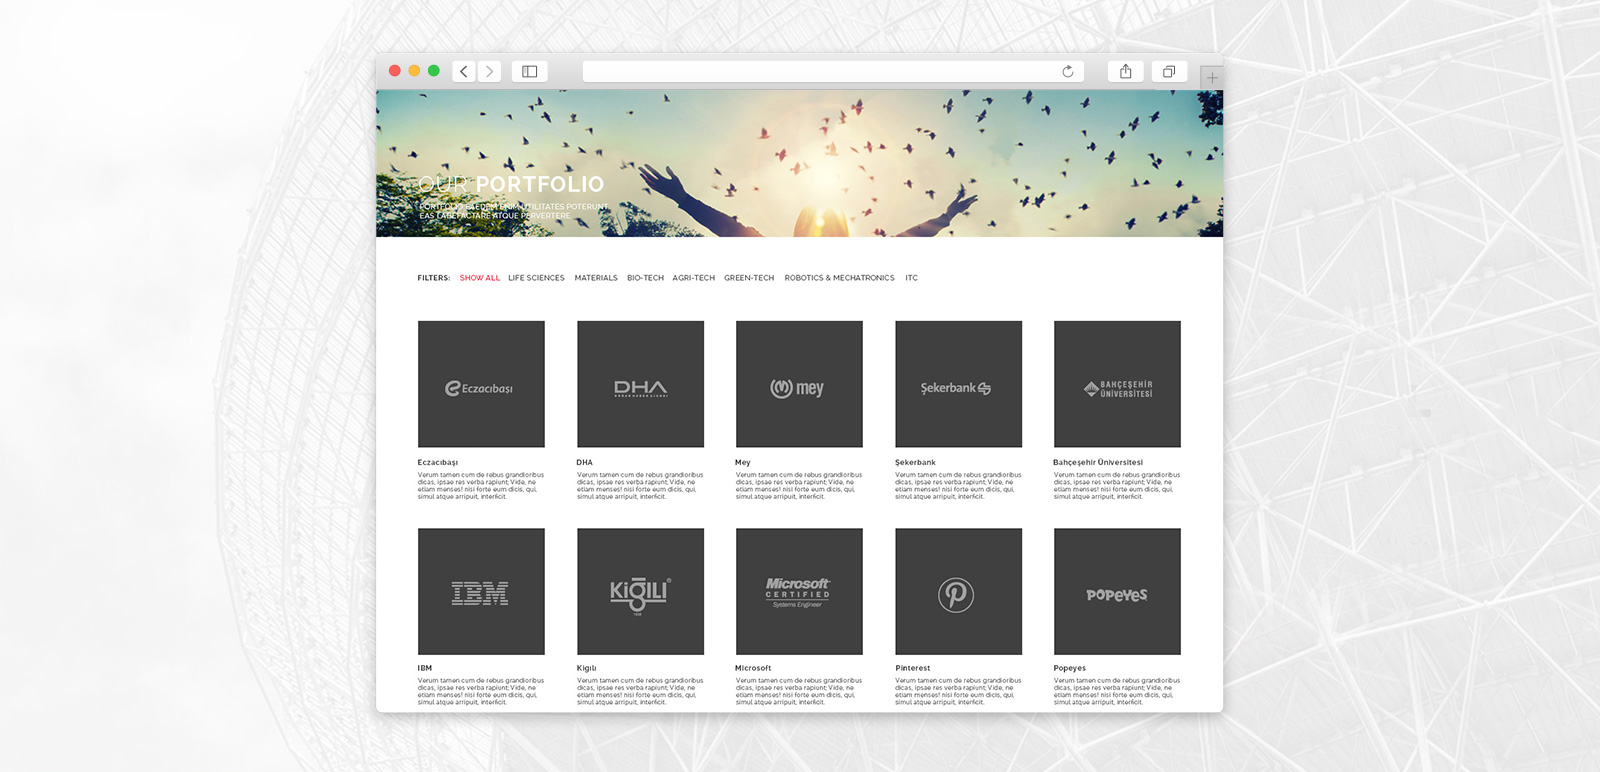
Task: Minimize window with yellow button
Action: [x=414, y=71]
